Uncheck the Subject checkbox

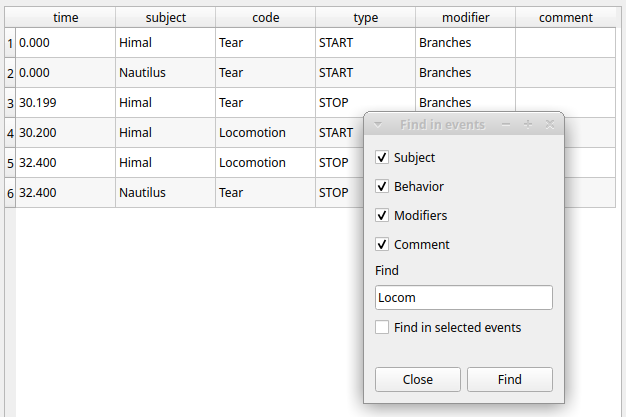(382, 157)
